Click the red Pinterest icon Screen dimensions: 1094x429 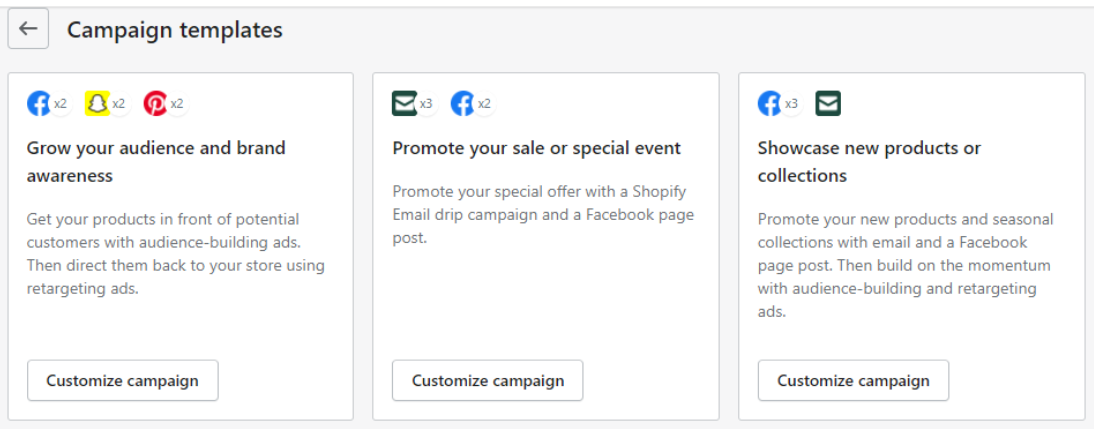pyautogui.click(x=155, y=104)
